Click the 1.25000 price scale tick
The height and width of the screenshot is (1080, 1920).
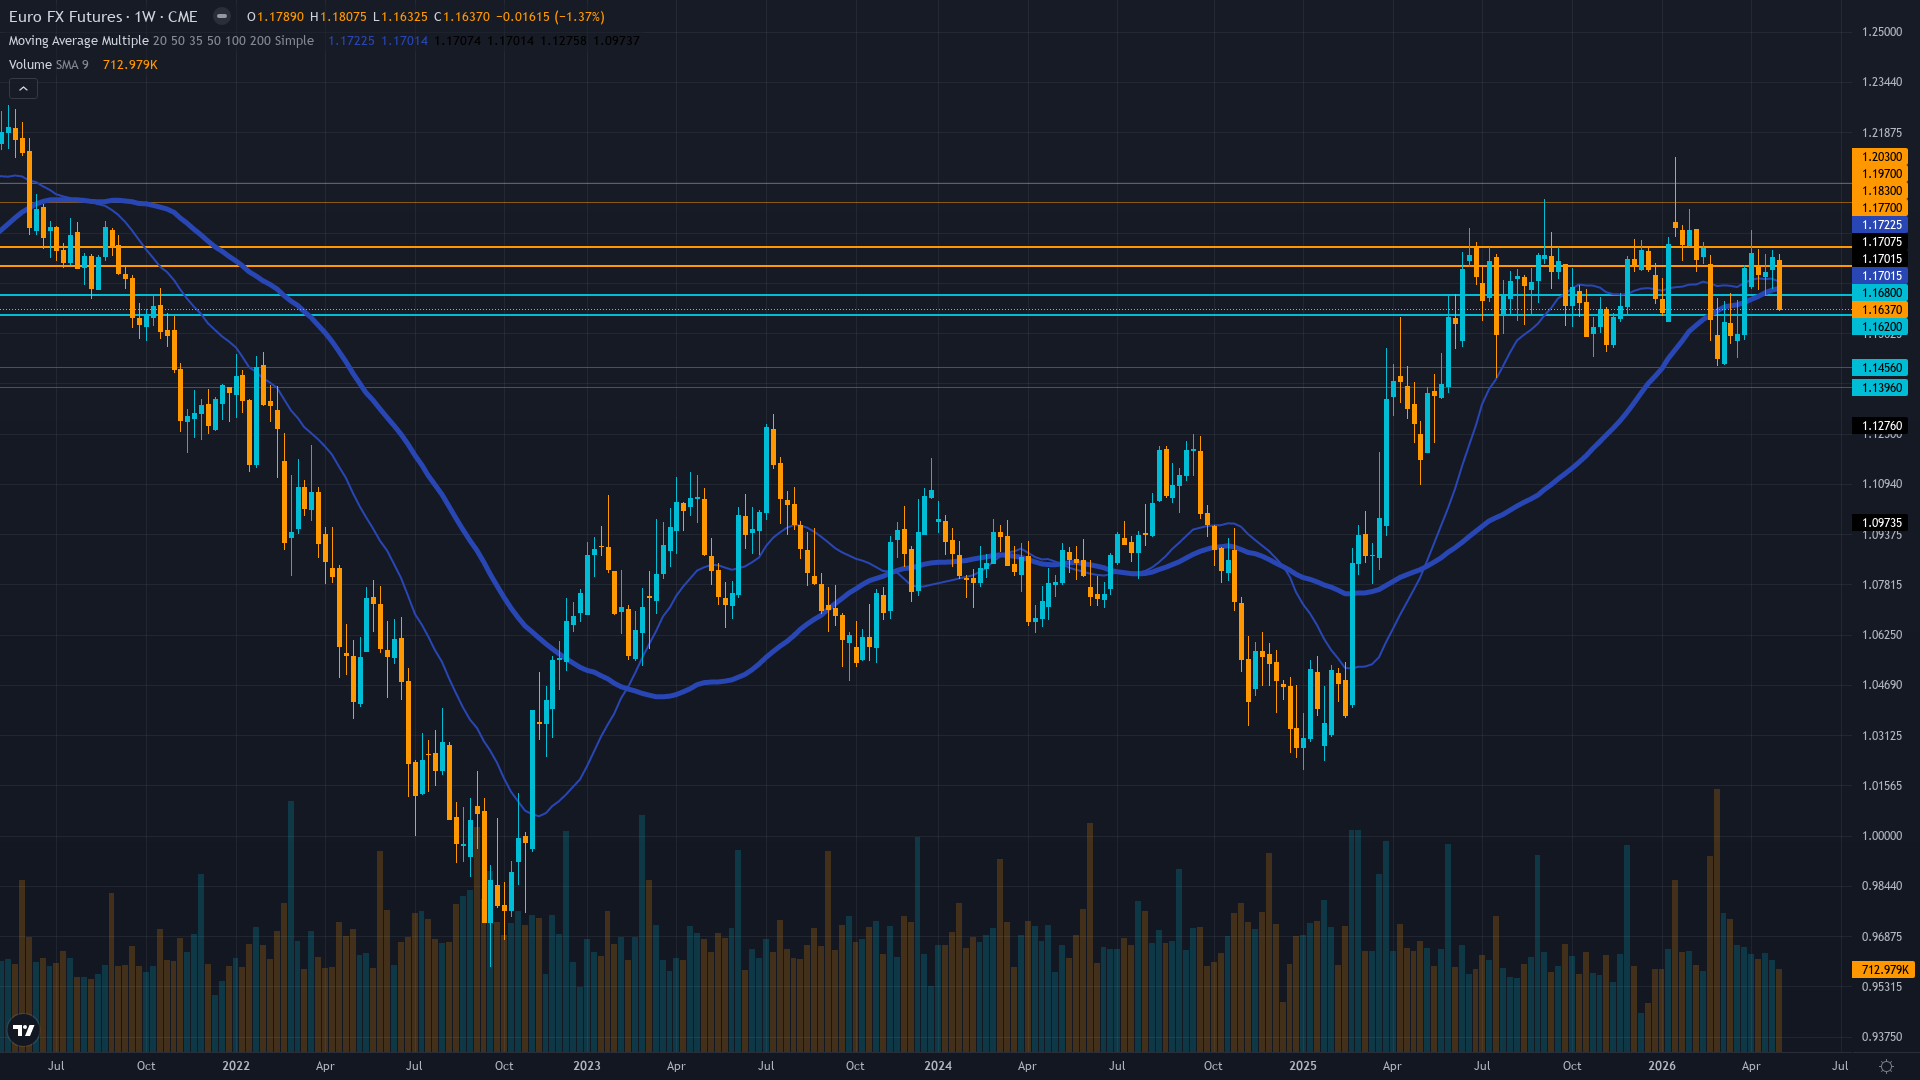pos(1882,32)
